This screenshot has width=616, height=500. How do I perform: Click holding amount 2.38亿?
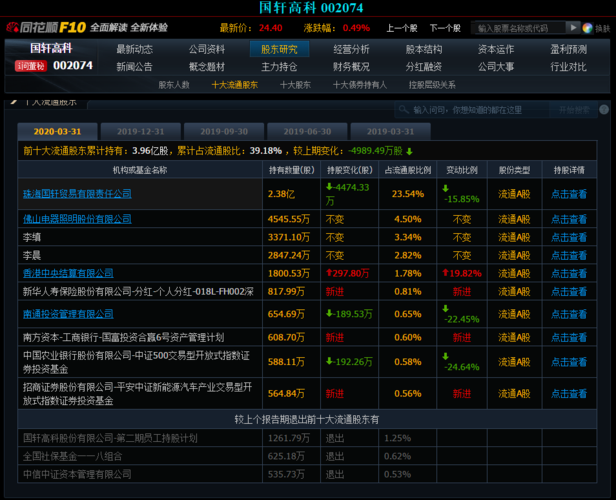pyautogui.click(x=281, y=194)
